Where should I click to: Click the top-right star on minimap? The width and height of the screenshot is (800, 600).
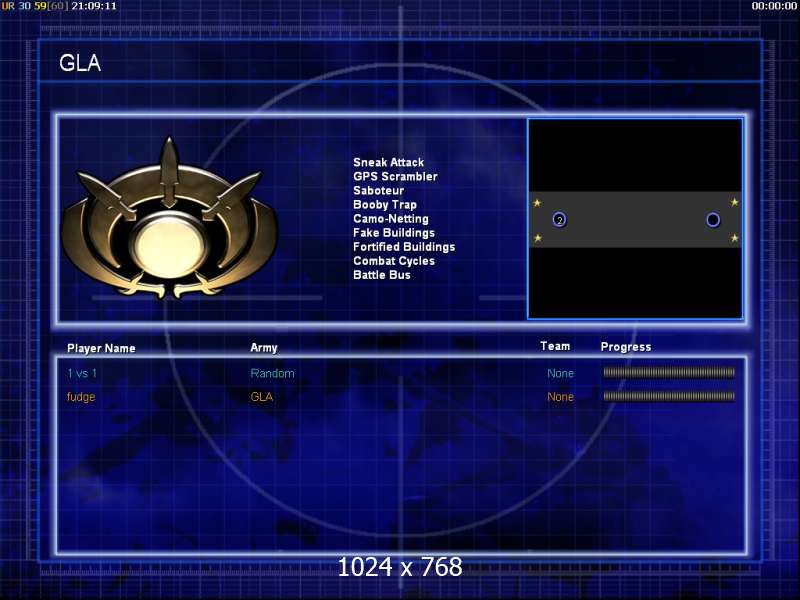pos(734,202)
